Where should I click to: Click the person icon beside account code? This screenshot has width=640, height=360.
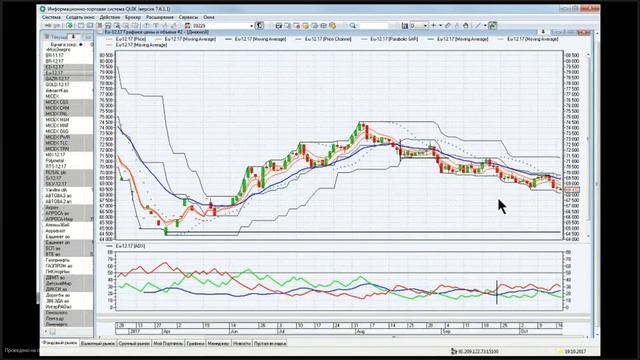click(188, 25)
